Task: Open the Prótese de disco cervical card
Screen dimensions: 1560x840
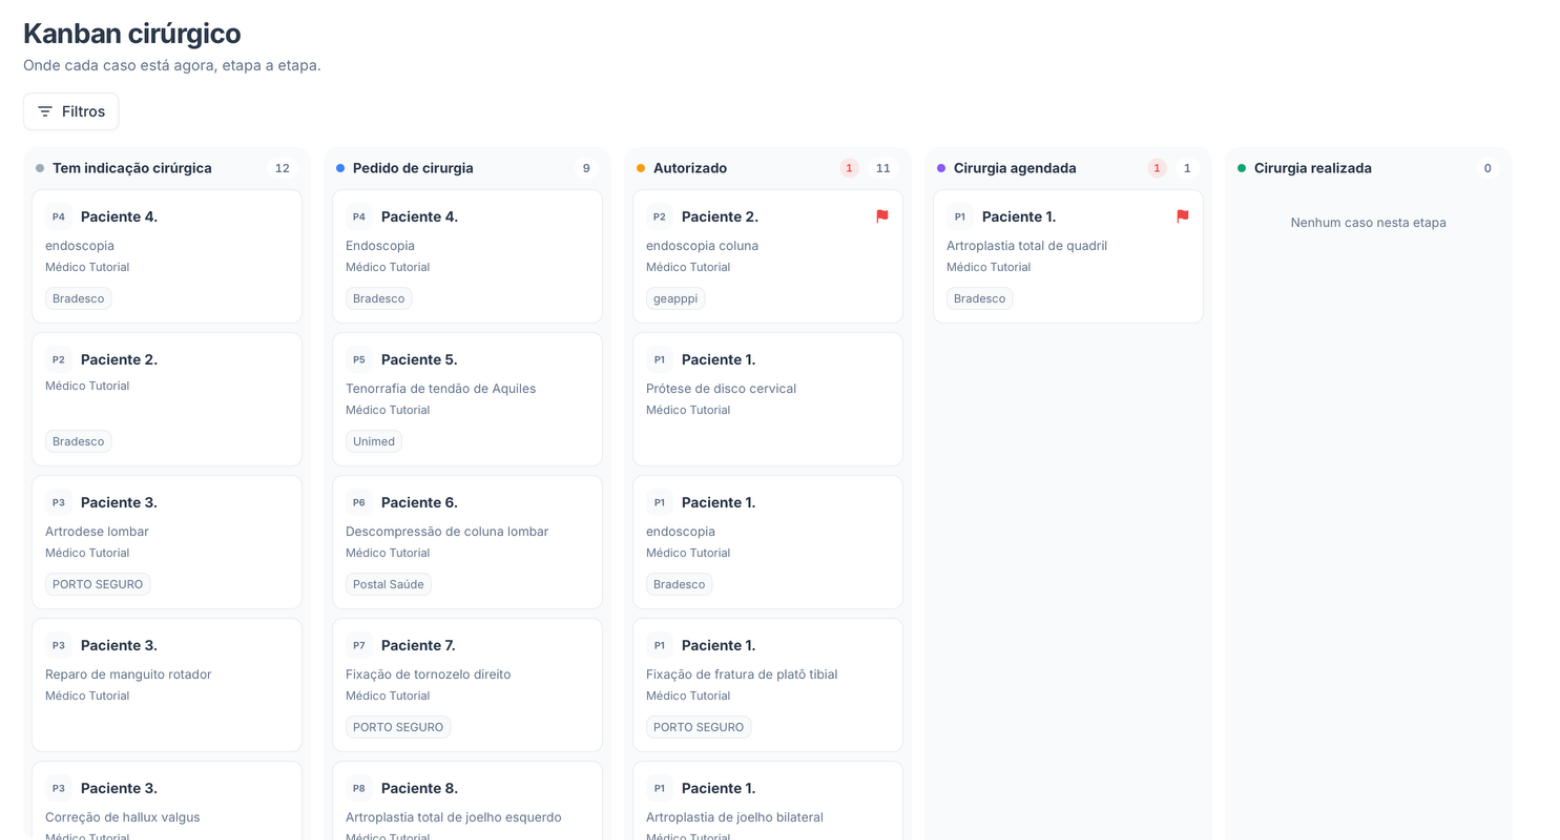Action: click(768, 399)
